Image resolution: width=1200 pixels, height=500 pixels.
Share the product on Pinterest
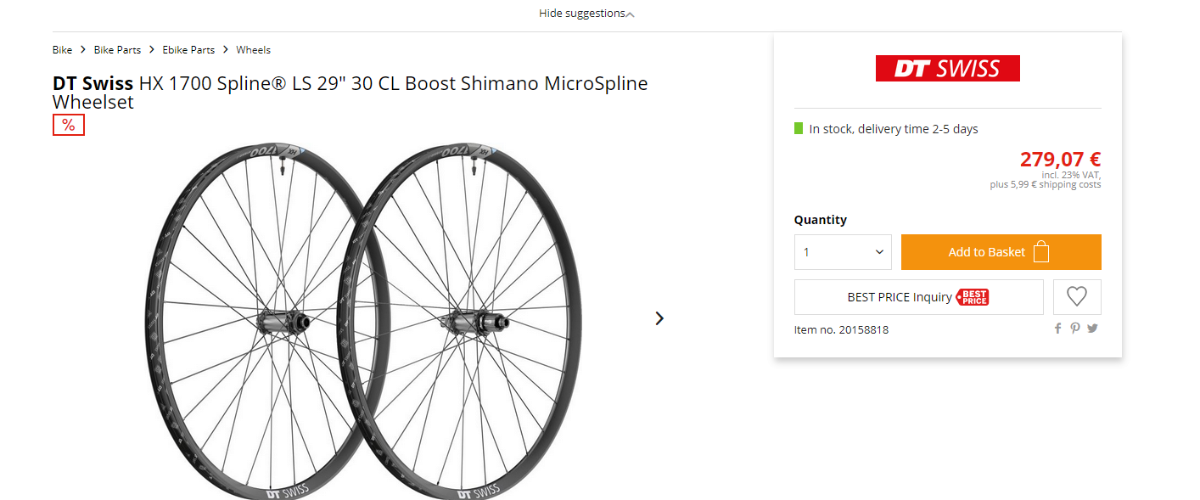click(x=1075, y=329)
